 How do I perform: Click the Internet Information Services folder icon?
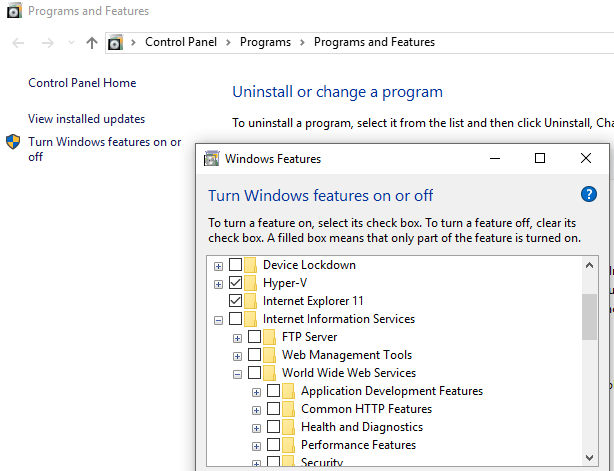point(251,319)
